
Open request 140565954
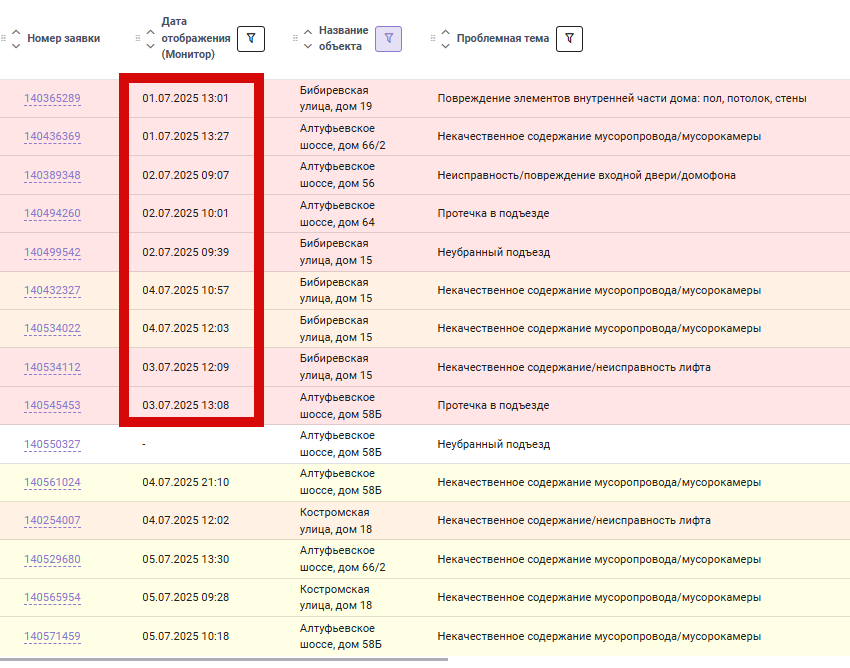point(53,597)
